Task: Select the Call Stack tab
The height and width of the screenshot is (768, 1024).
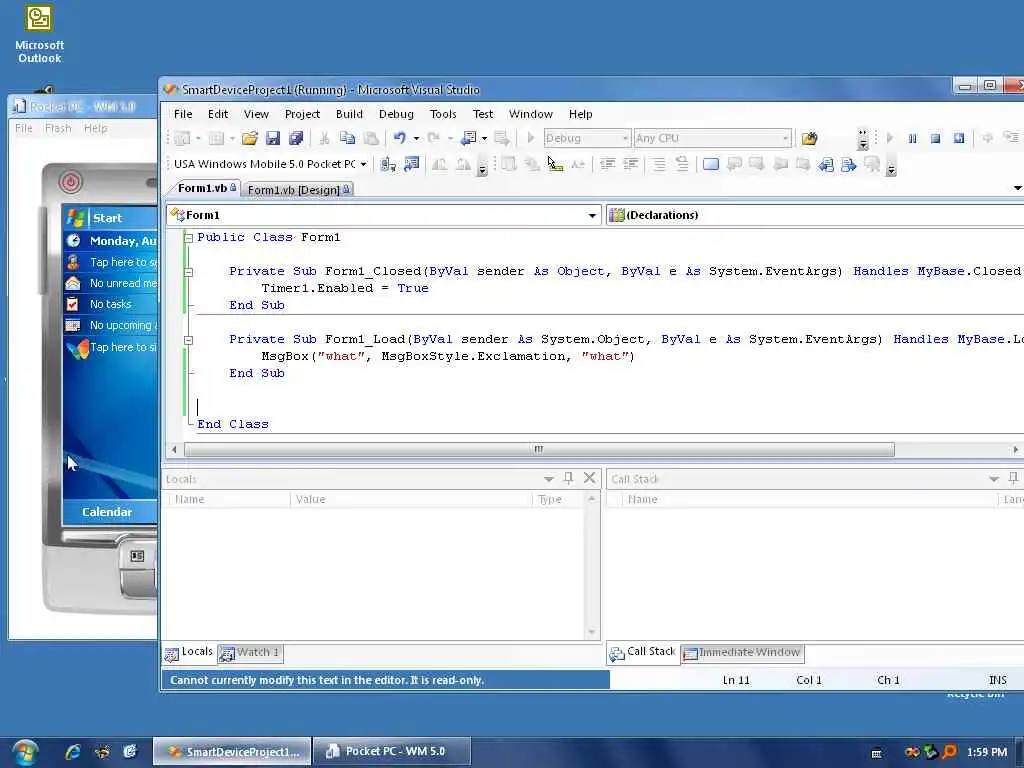Action: tap(643, 652)
